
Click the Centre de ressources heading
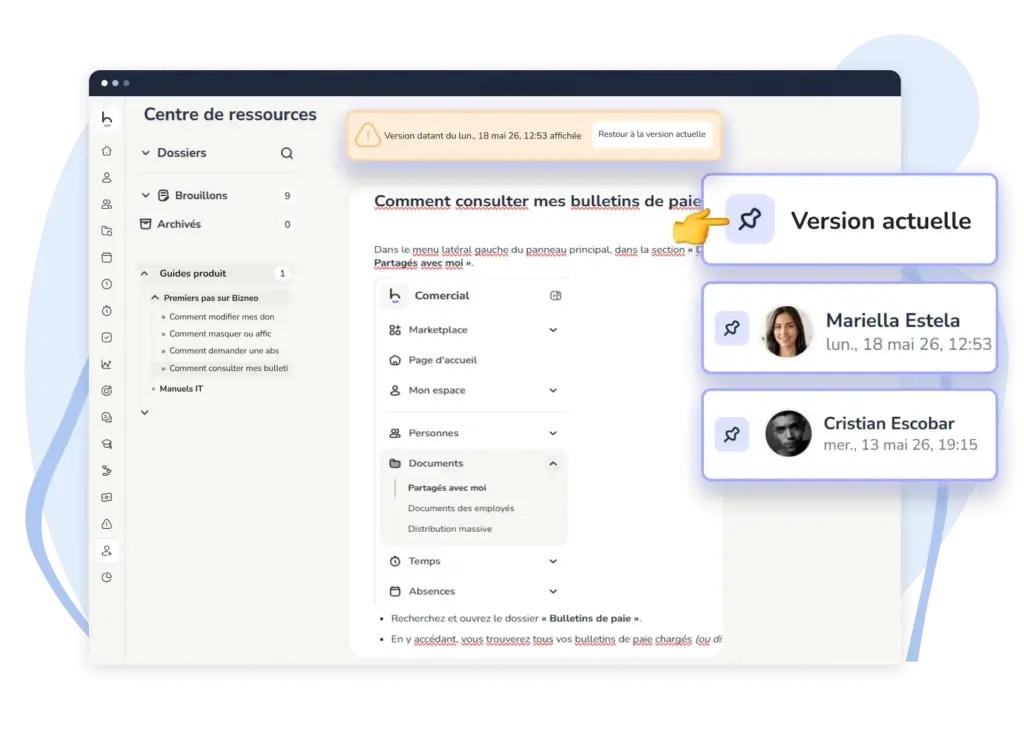230,114
